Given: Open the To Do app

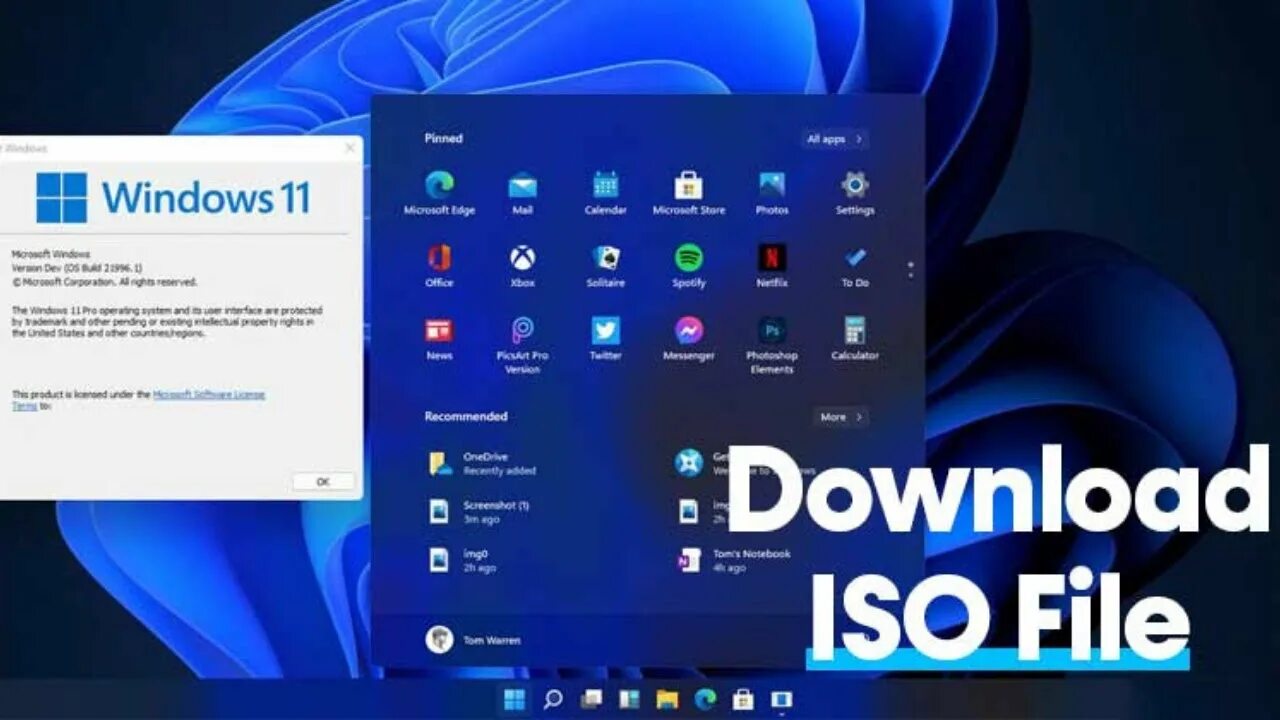Looking at the screenshot, I should [854, 266].
